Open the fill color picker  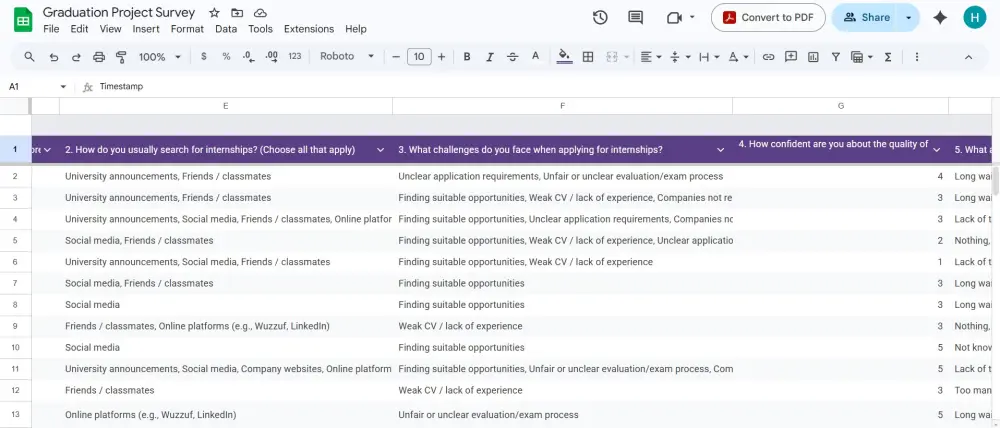(564, 57)
